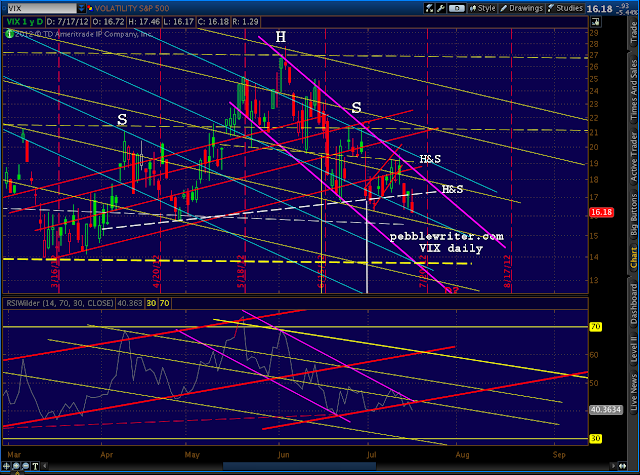Viewport: 640px width, 475px height.
Task: Click the R: 1.29 range value
Action: coord(245,22)
